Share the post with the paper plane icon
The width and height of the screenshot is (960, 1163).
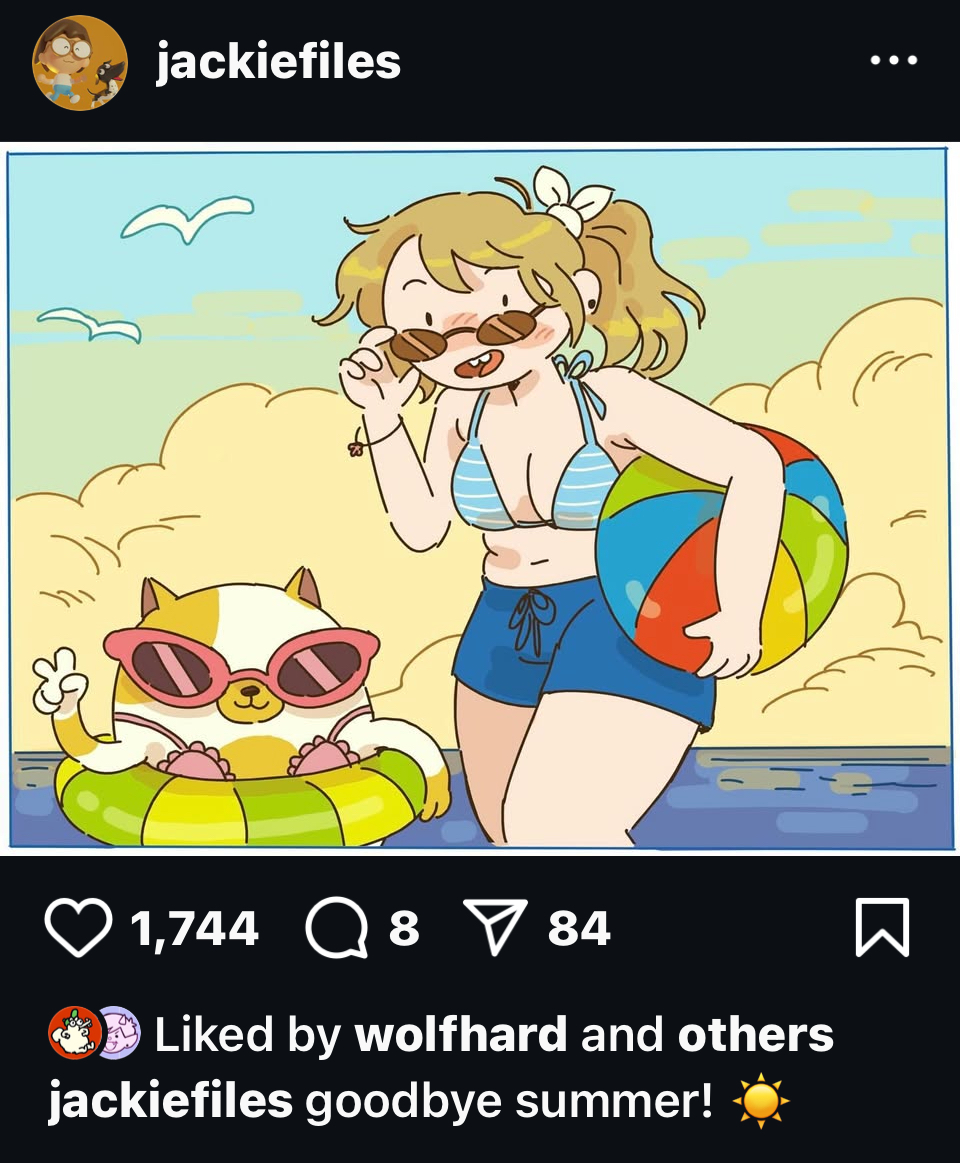[495, 927]
